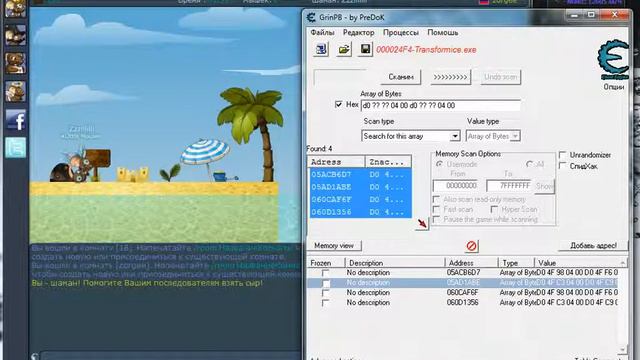
Task: Click the Cheat Engine logo icon
Action: [x=613, y=60]
